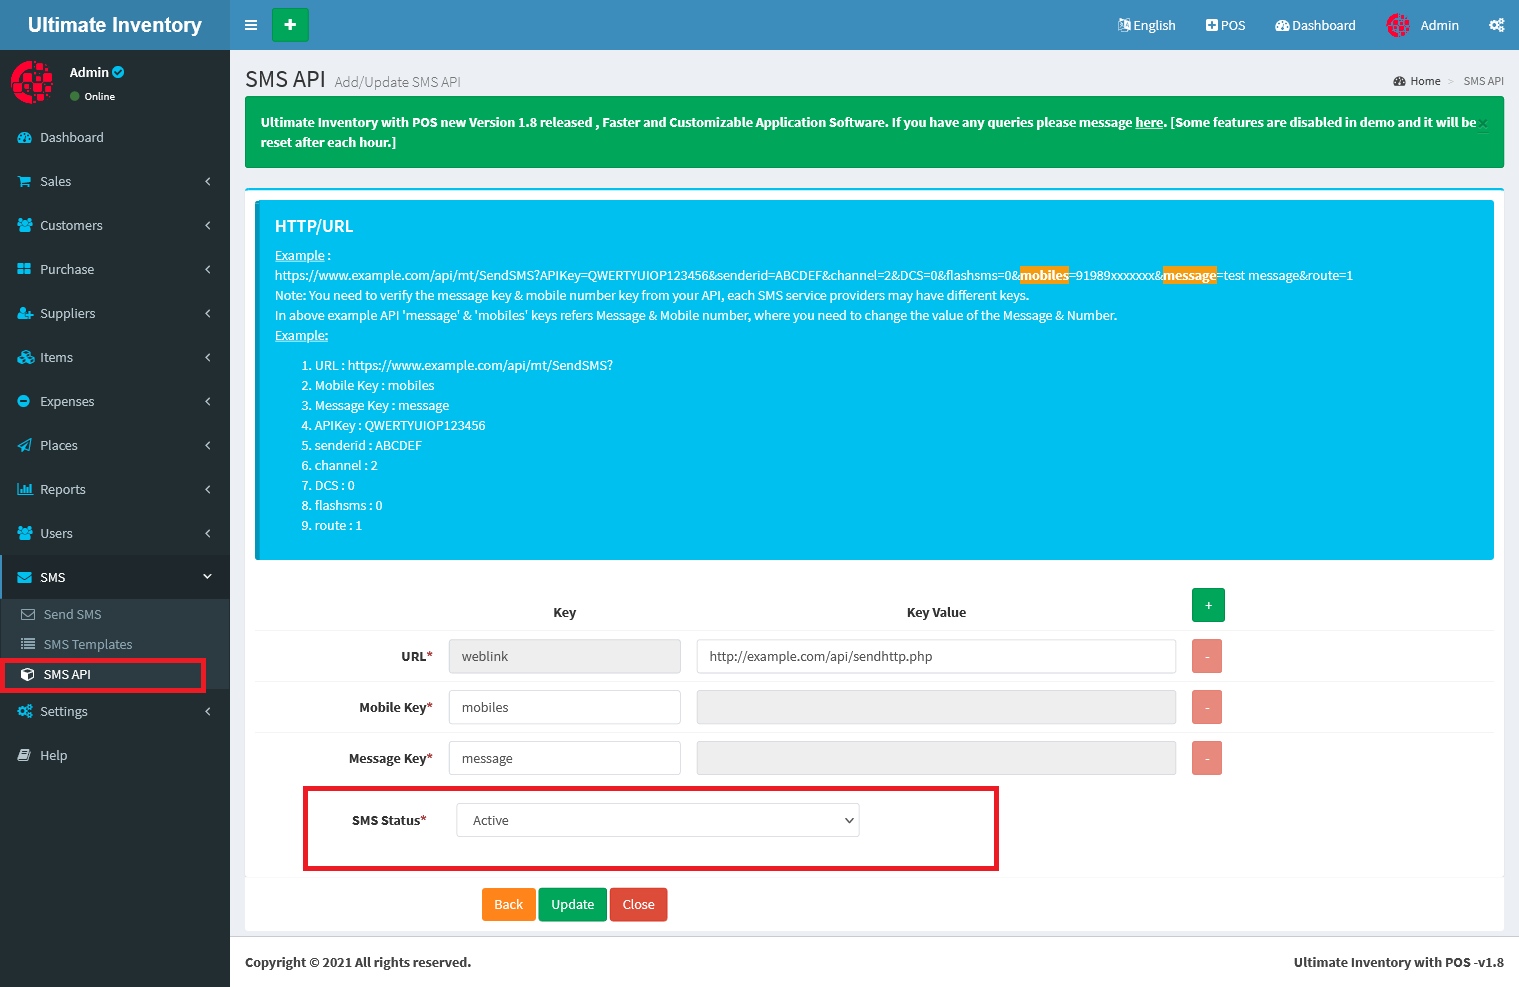Click Settings gears icon in sidebar
1519x987 pixels.
pyautogui.click(x=25, y=712)
